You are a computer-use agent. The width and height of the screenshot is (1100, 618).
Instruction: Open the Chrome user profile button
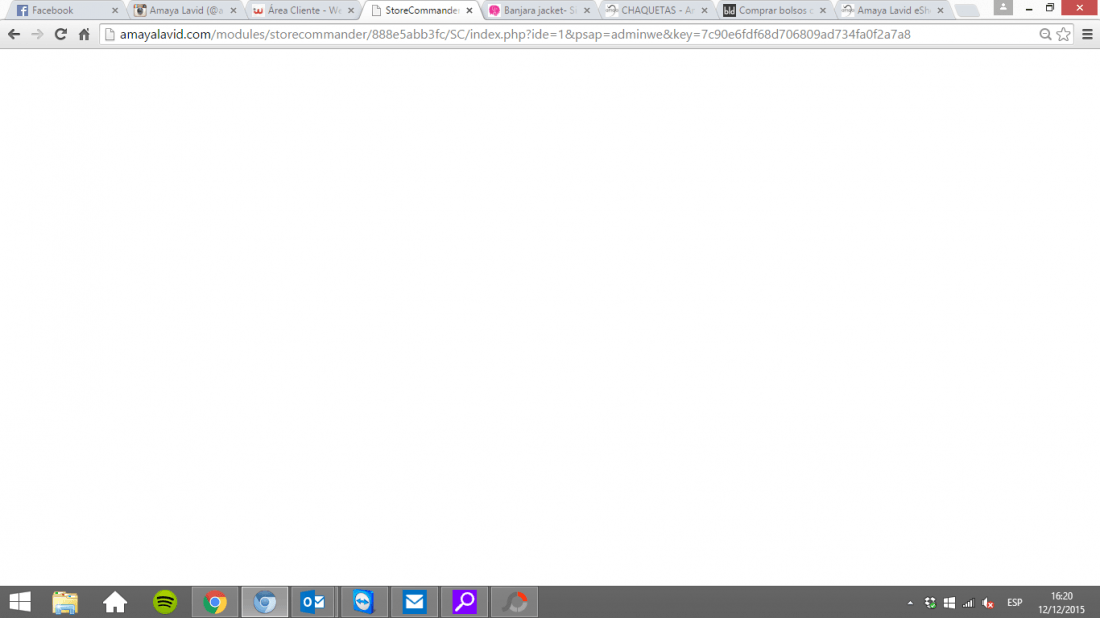click(1003, 8)
